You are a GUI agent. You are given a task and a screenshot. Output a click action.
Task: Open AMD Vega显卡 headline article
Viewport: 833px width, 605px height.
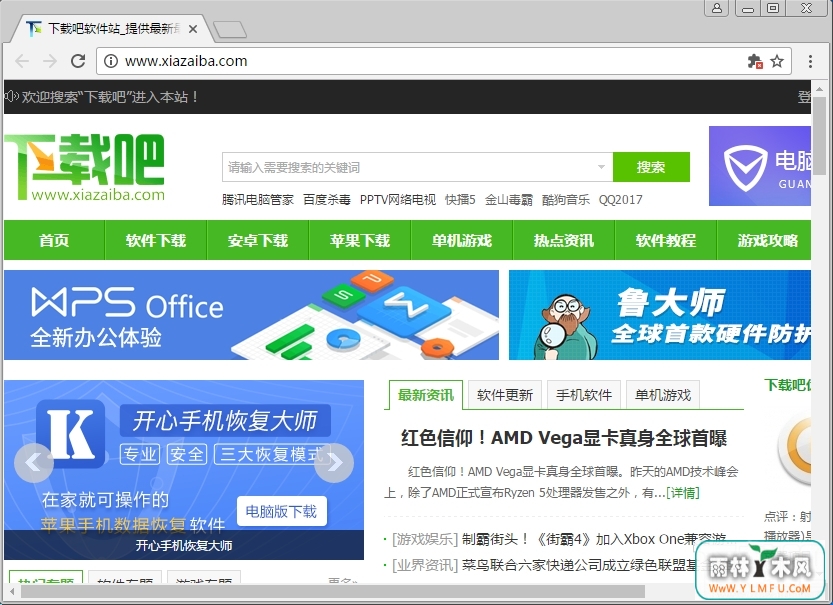pyautogui.click(x=564, y=438)
